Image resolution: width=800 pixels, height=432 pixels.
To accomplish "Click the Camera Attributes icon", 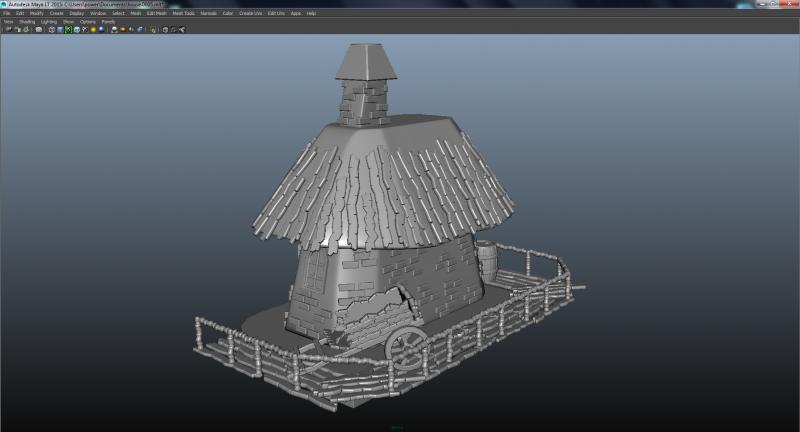I will point(17,30).
